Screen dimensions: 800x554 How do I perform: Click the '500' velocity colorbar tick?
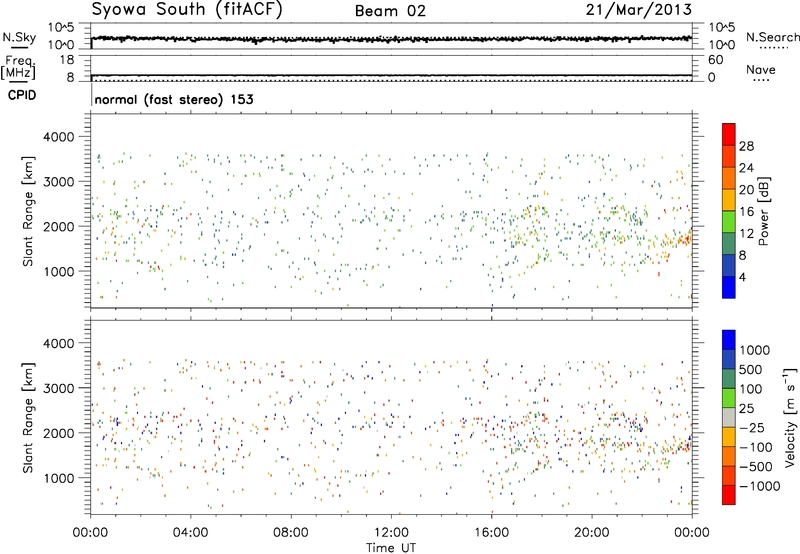pos(751,370)
